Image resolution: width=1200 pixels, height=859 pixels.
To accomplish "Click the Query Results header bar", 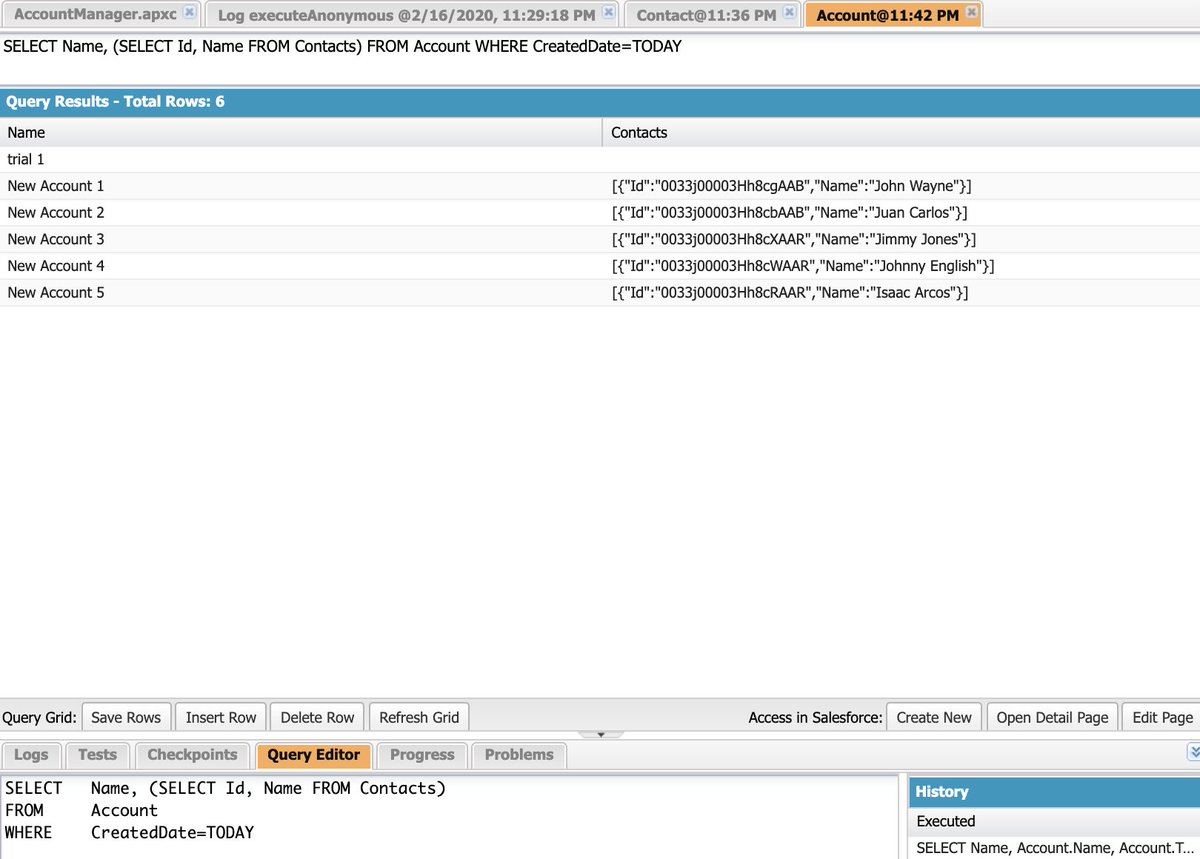I will pos(600,102).
